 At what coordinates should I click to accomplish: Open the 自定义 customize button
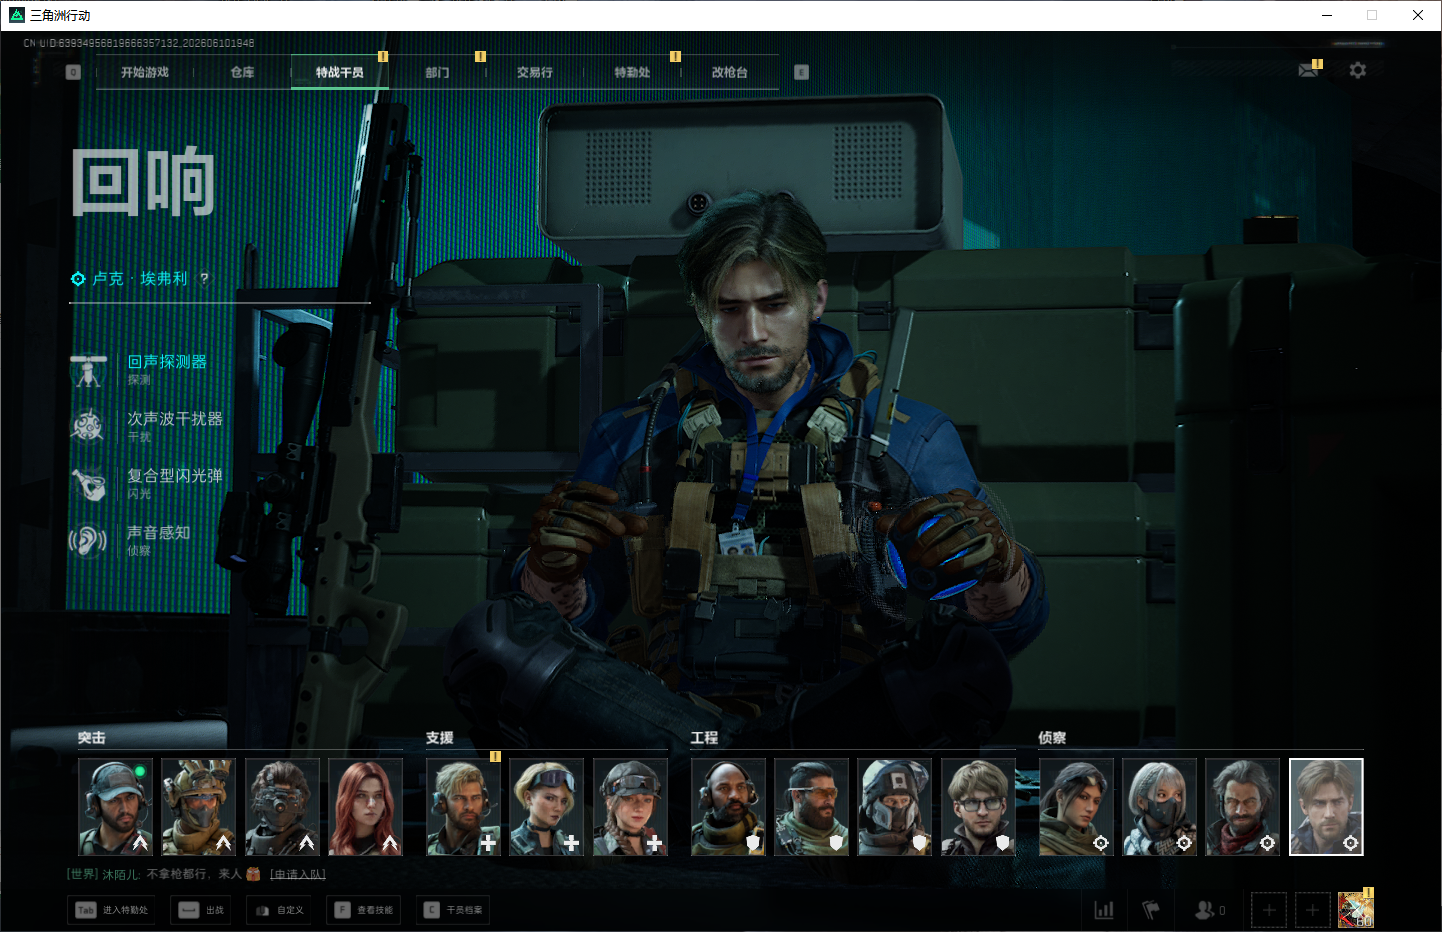[x=279, y=910]
